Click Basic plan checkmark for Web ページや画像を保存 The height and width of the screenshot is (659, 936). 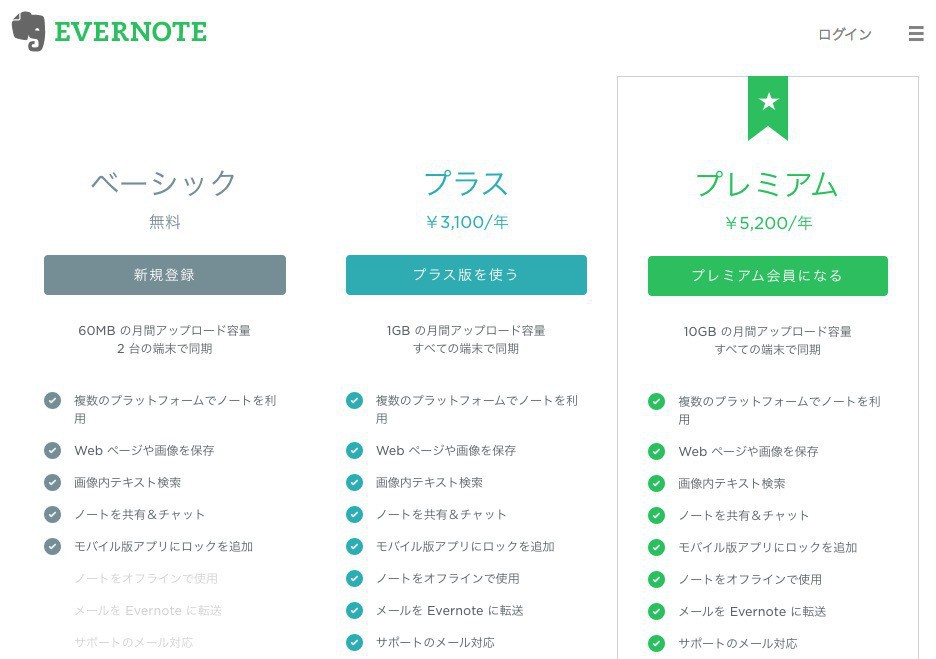click(x=53, y=450)
